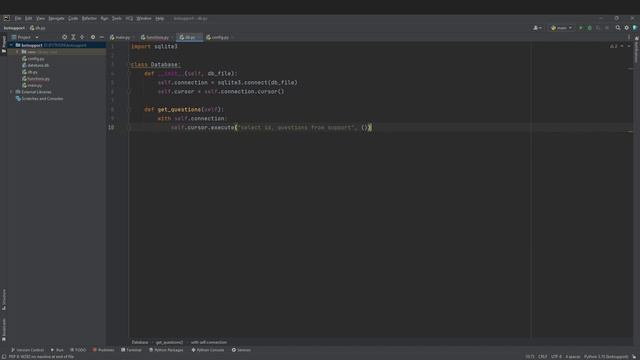This screenshot has width=640, height=360.
Task: Click the CRLF line separator status item
Action: coord(542,357)
